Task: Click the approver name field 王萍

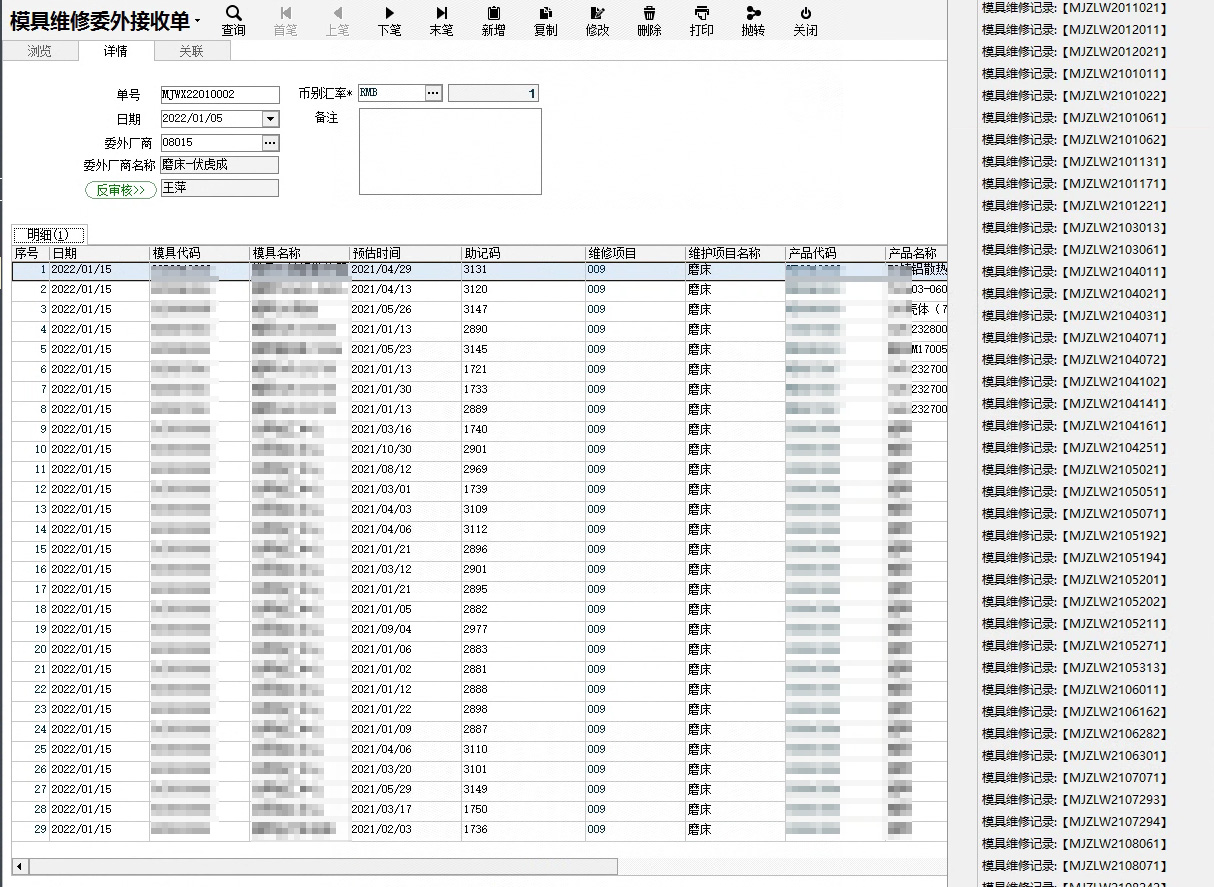Action: 220,188
